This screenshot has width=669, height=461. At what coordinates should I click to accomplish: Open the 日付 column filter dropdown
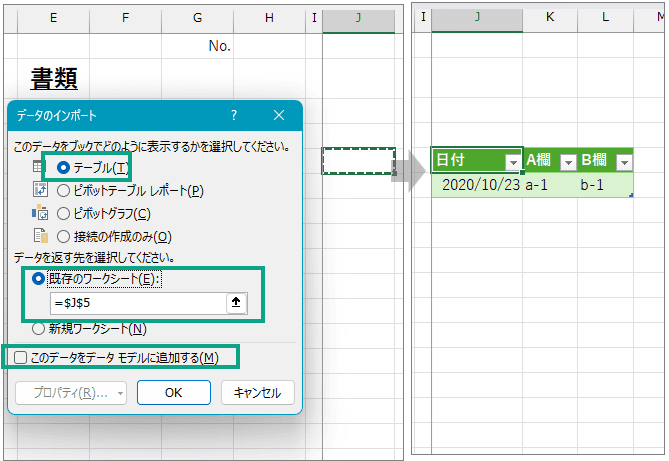coord(513,162)
